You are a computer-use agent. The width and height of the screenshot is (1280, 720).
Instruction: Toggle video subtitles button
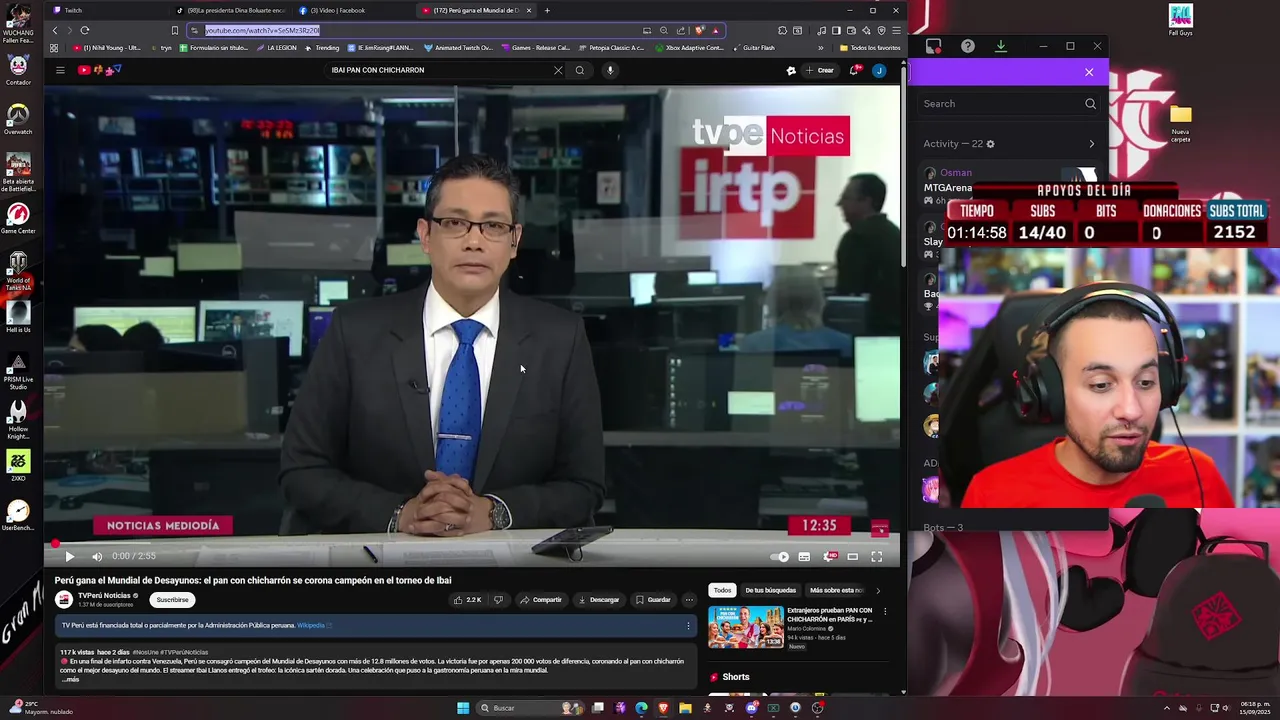804,557
